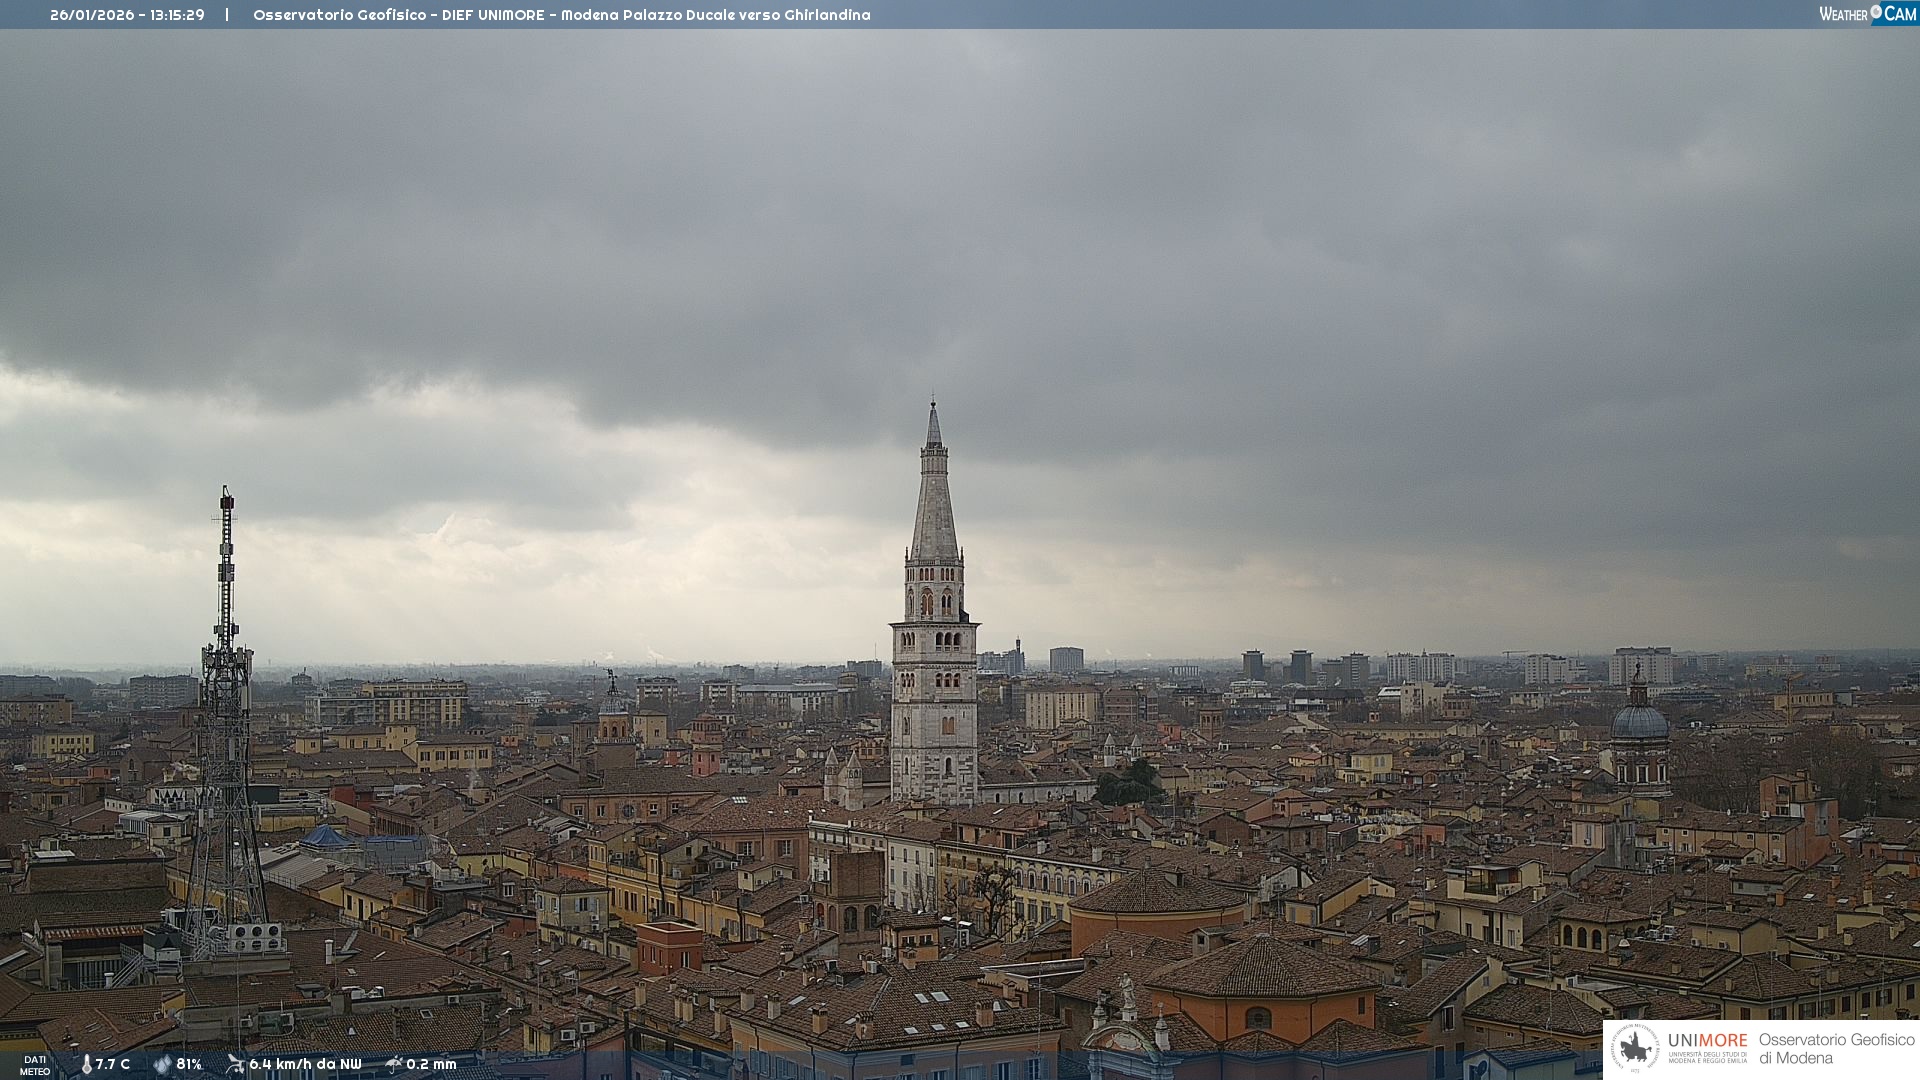The width and height of the screenshot is (1920, 1080).
Task: Click the 81% humidity value
Action: [189, 1064]
